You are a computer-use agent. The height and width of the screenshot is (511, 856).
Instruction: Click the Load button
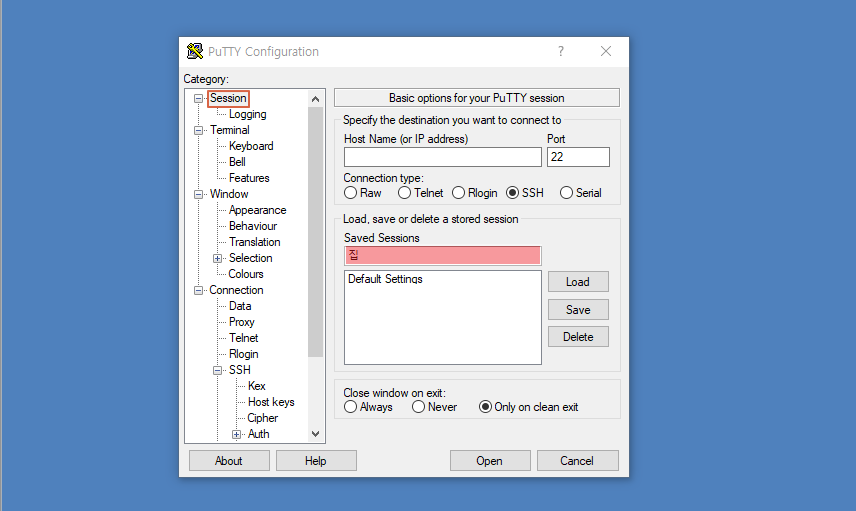pos(578,282)
